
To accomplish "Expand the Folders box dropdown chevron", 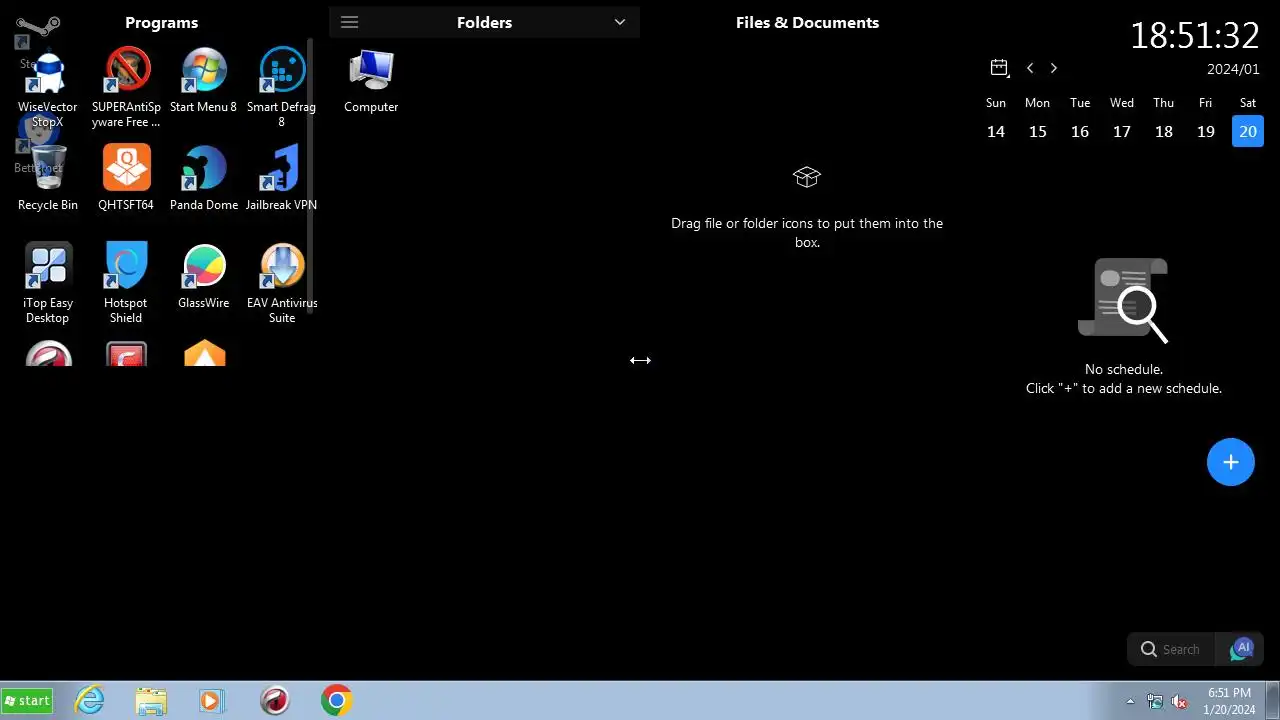I will [x=620, y=22].
